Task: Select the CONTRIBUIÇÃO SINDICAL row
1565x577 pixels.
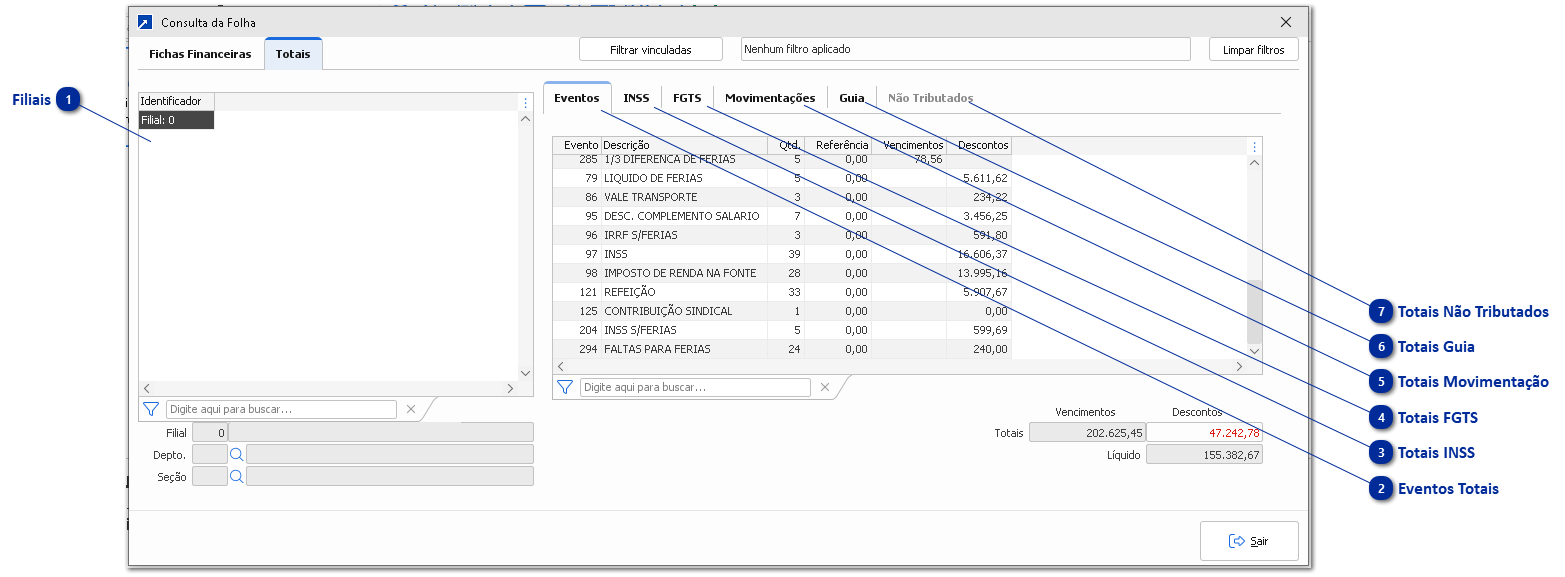Action: tap(782, 311)
